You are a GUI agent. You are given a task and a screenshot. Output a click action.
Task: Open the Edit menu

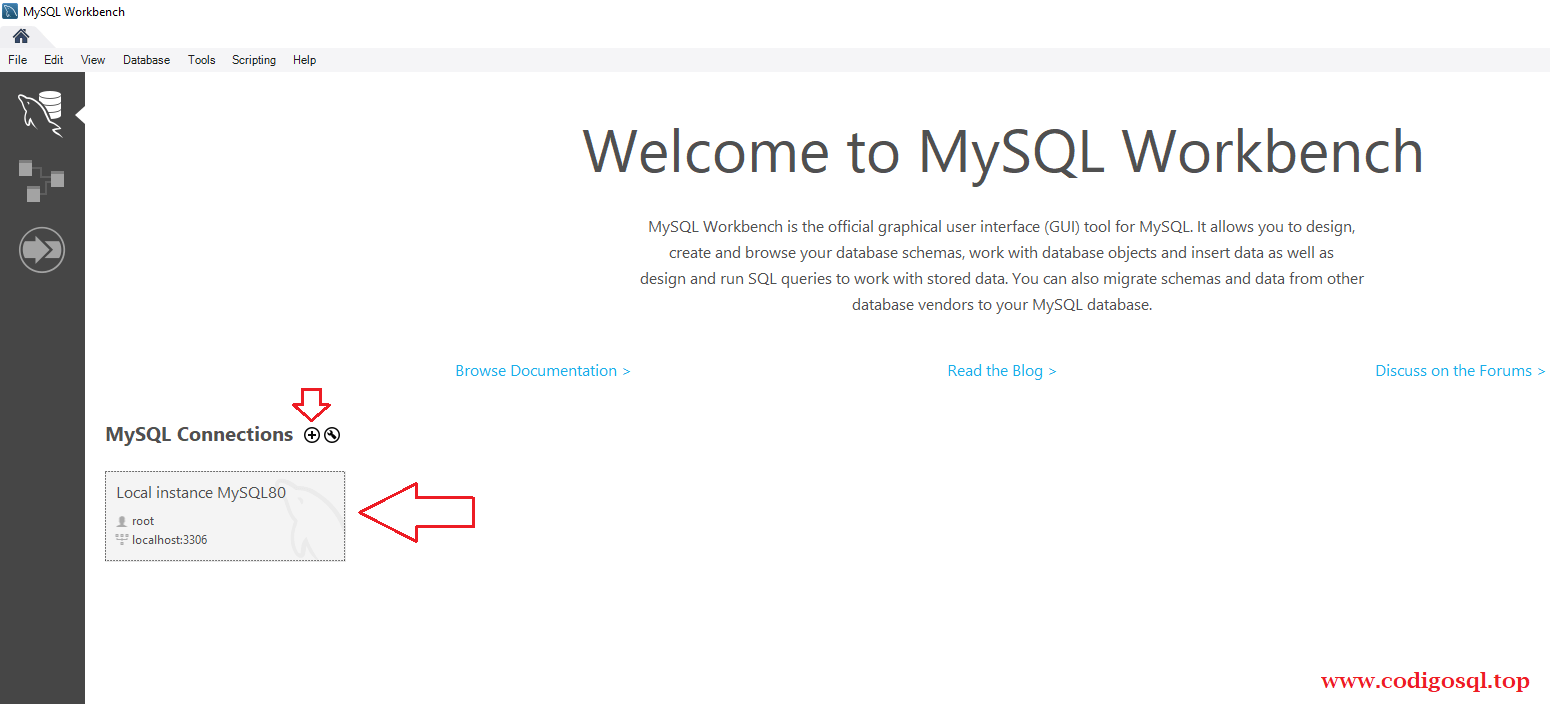[x=54, y=60]
